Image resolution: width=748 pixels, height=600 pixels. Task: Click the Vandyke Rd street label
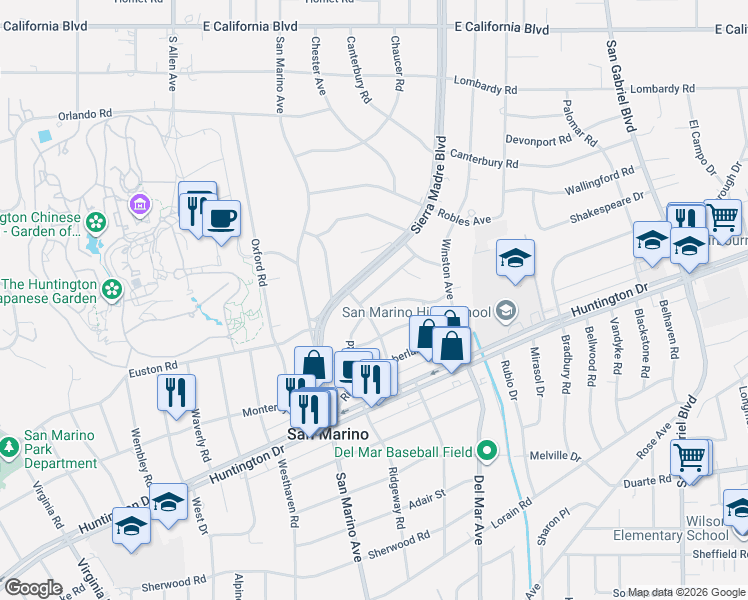[x=616, y=346]
